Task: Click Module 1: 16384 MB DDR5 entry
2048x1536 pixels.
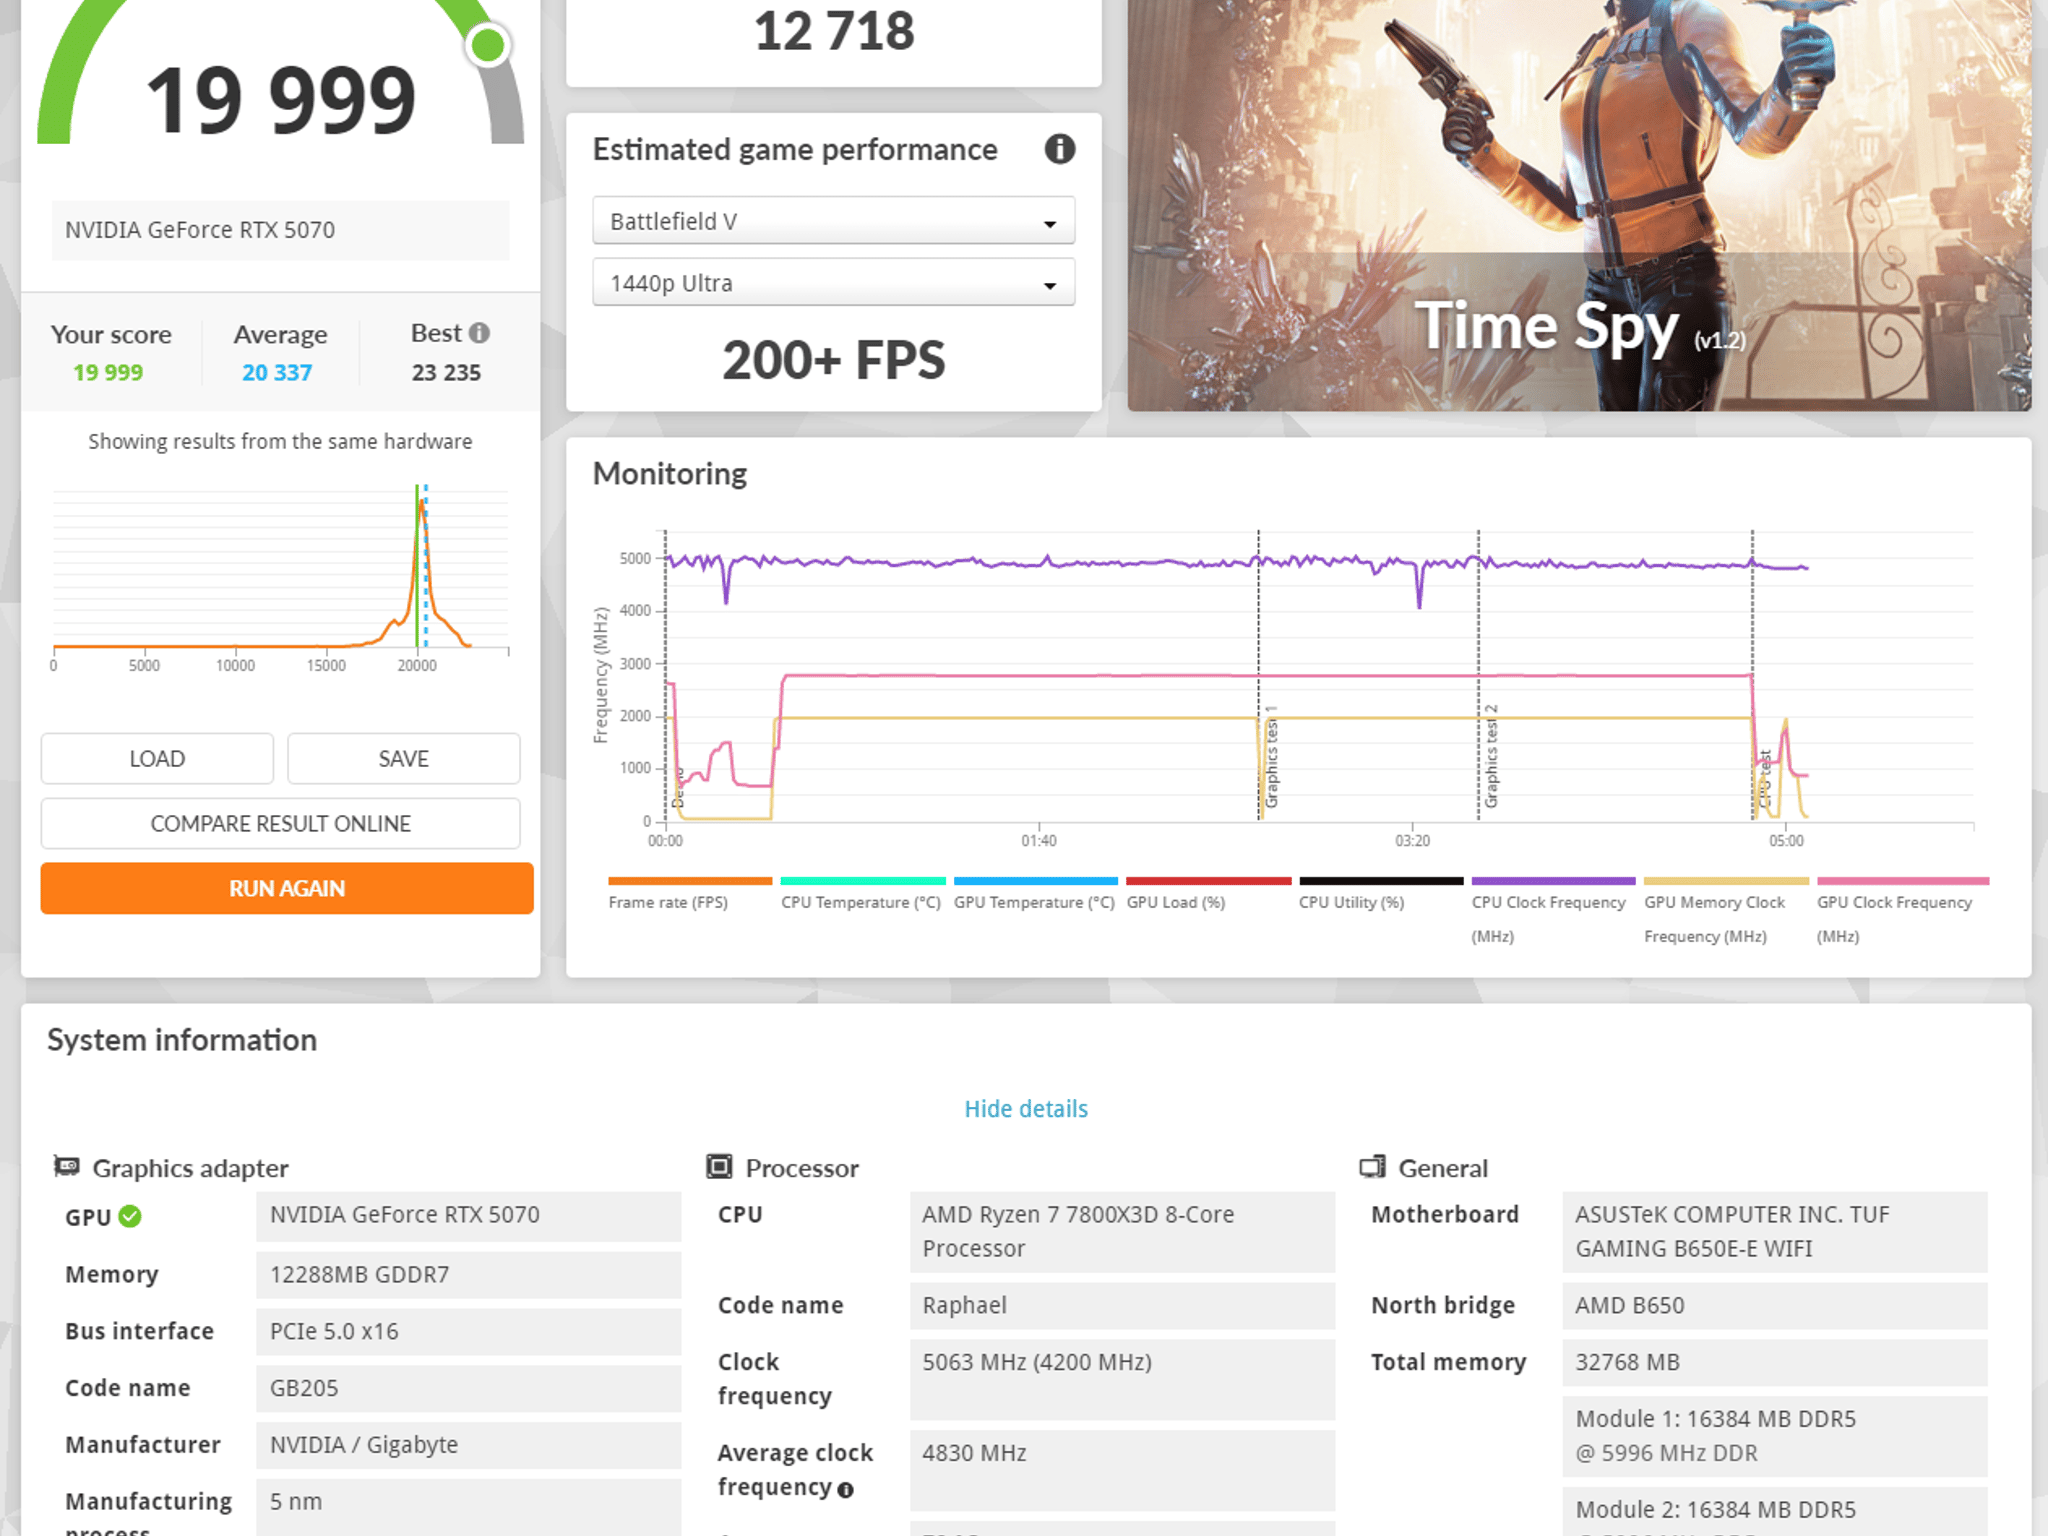Action: 1775,1436
